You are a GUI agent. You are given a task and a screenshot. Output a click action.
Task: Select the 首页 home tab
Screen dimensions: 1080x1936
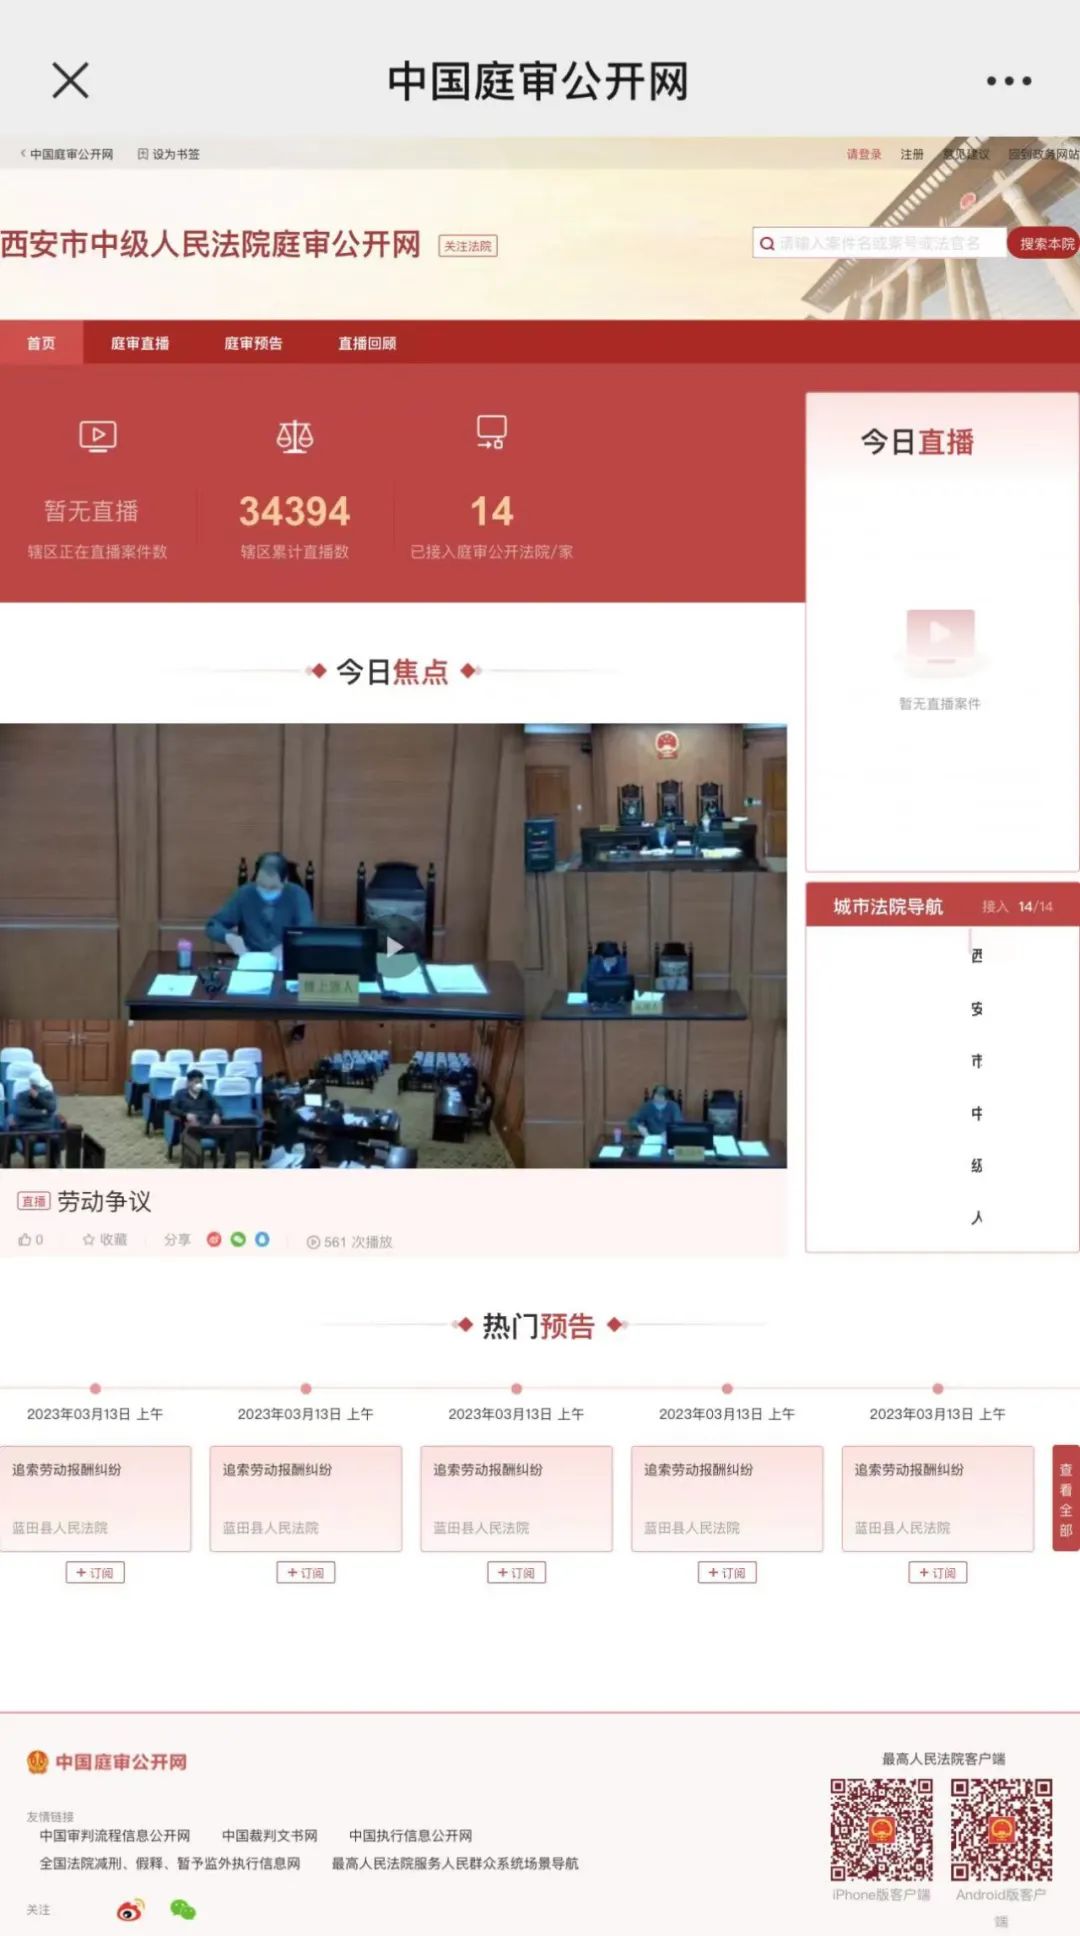tap(41, 343)
